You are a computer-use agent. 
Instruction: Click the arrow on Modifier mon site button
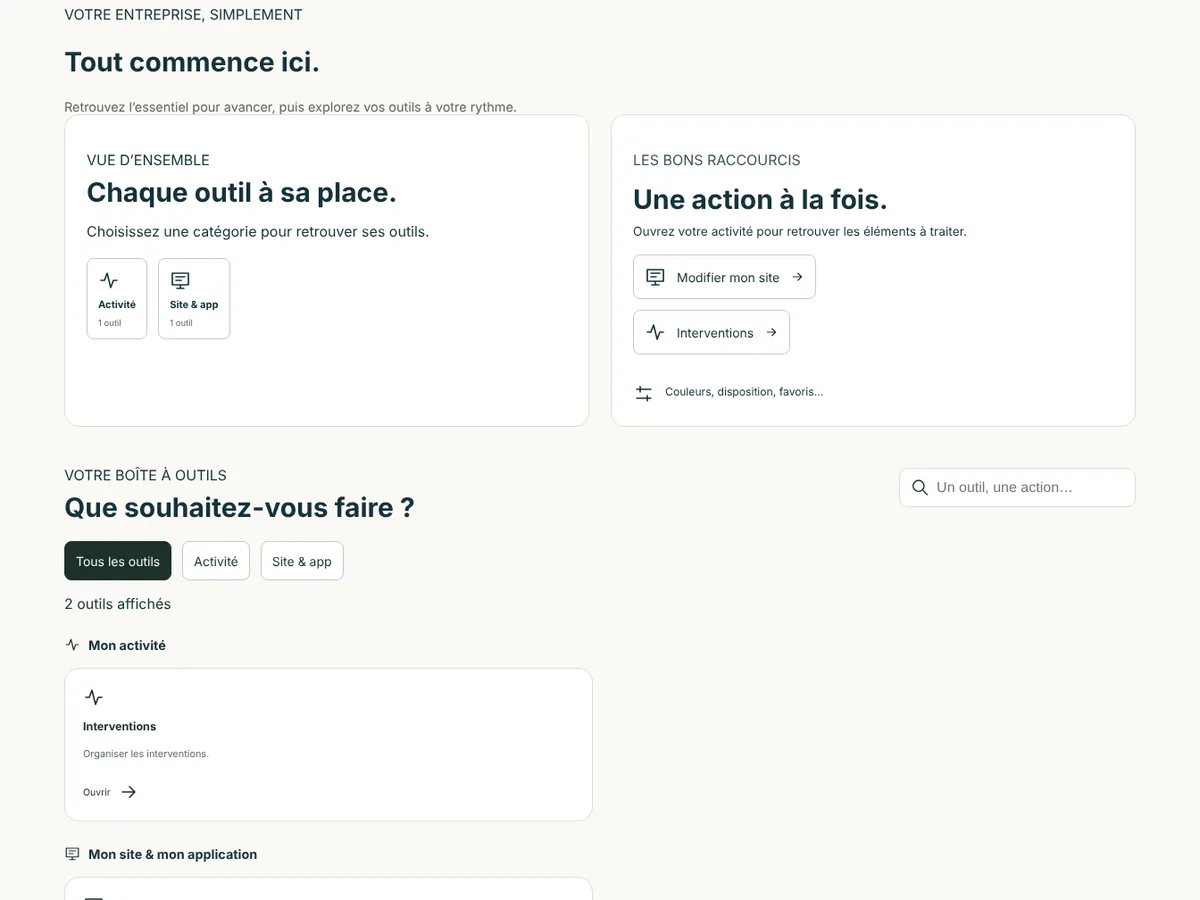pyautogui.click(x=797, y=277)
